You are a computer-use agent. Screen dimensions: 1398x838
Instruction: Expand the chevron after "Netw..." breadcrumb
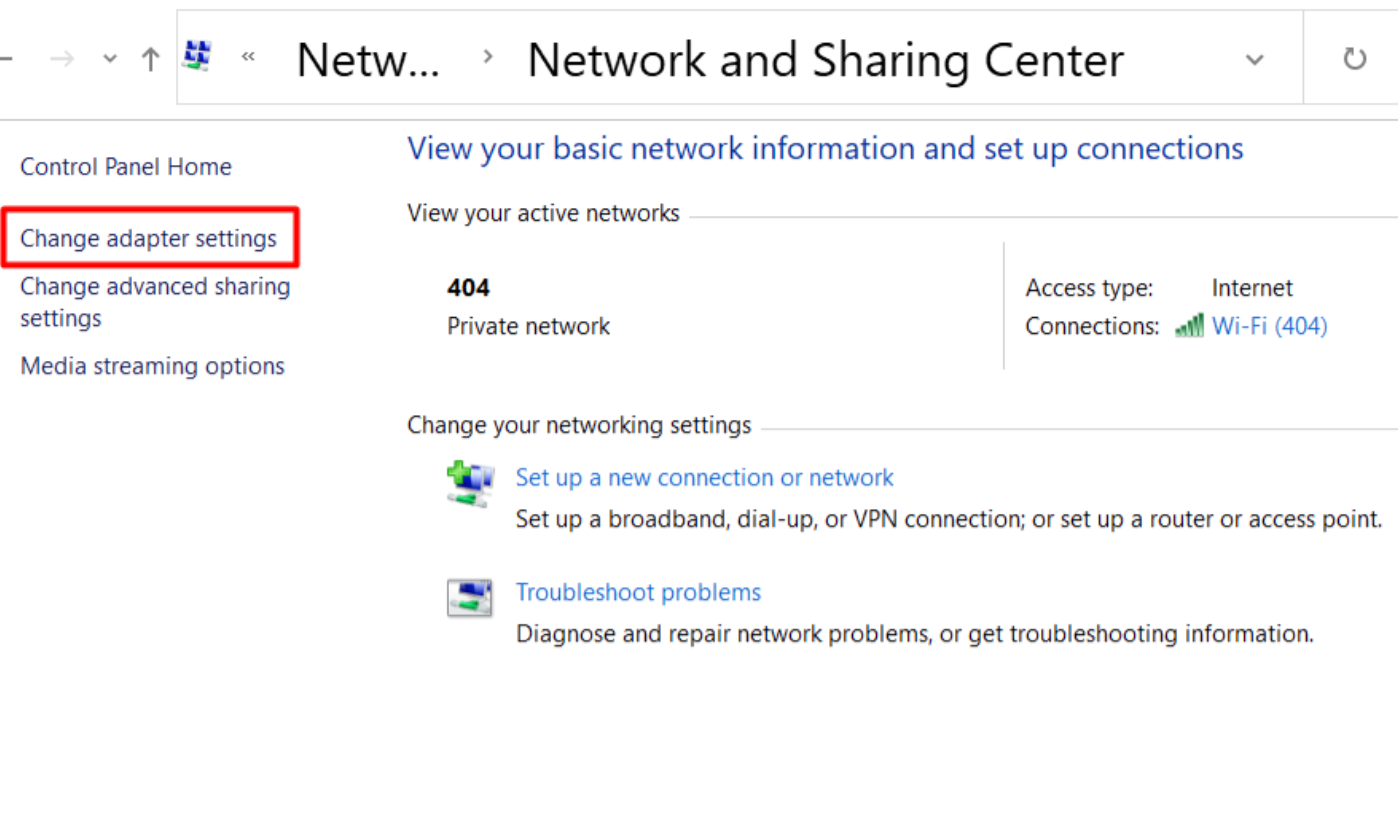pos(488,58)
